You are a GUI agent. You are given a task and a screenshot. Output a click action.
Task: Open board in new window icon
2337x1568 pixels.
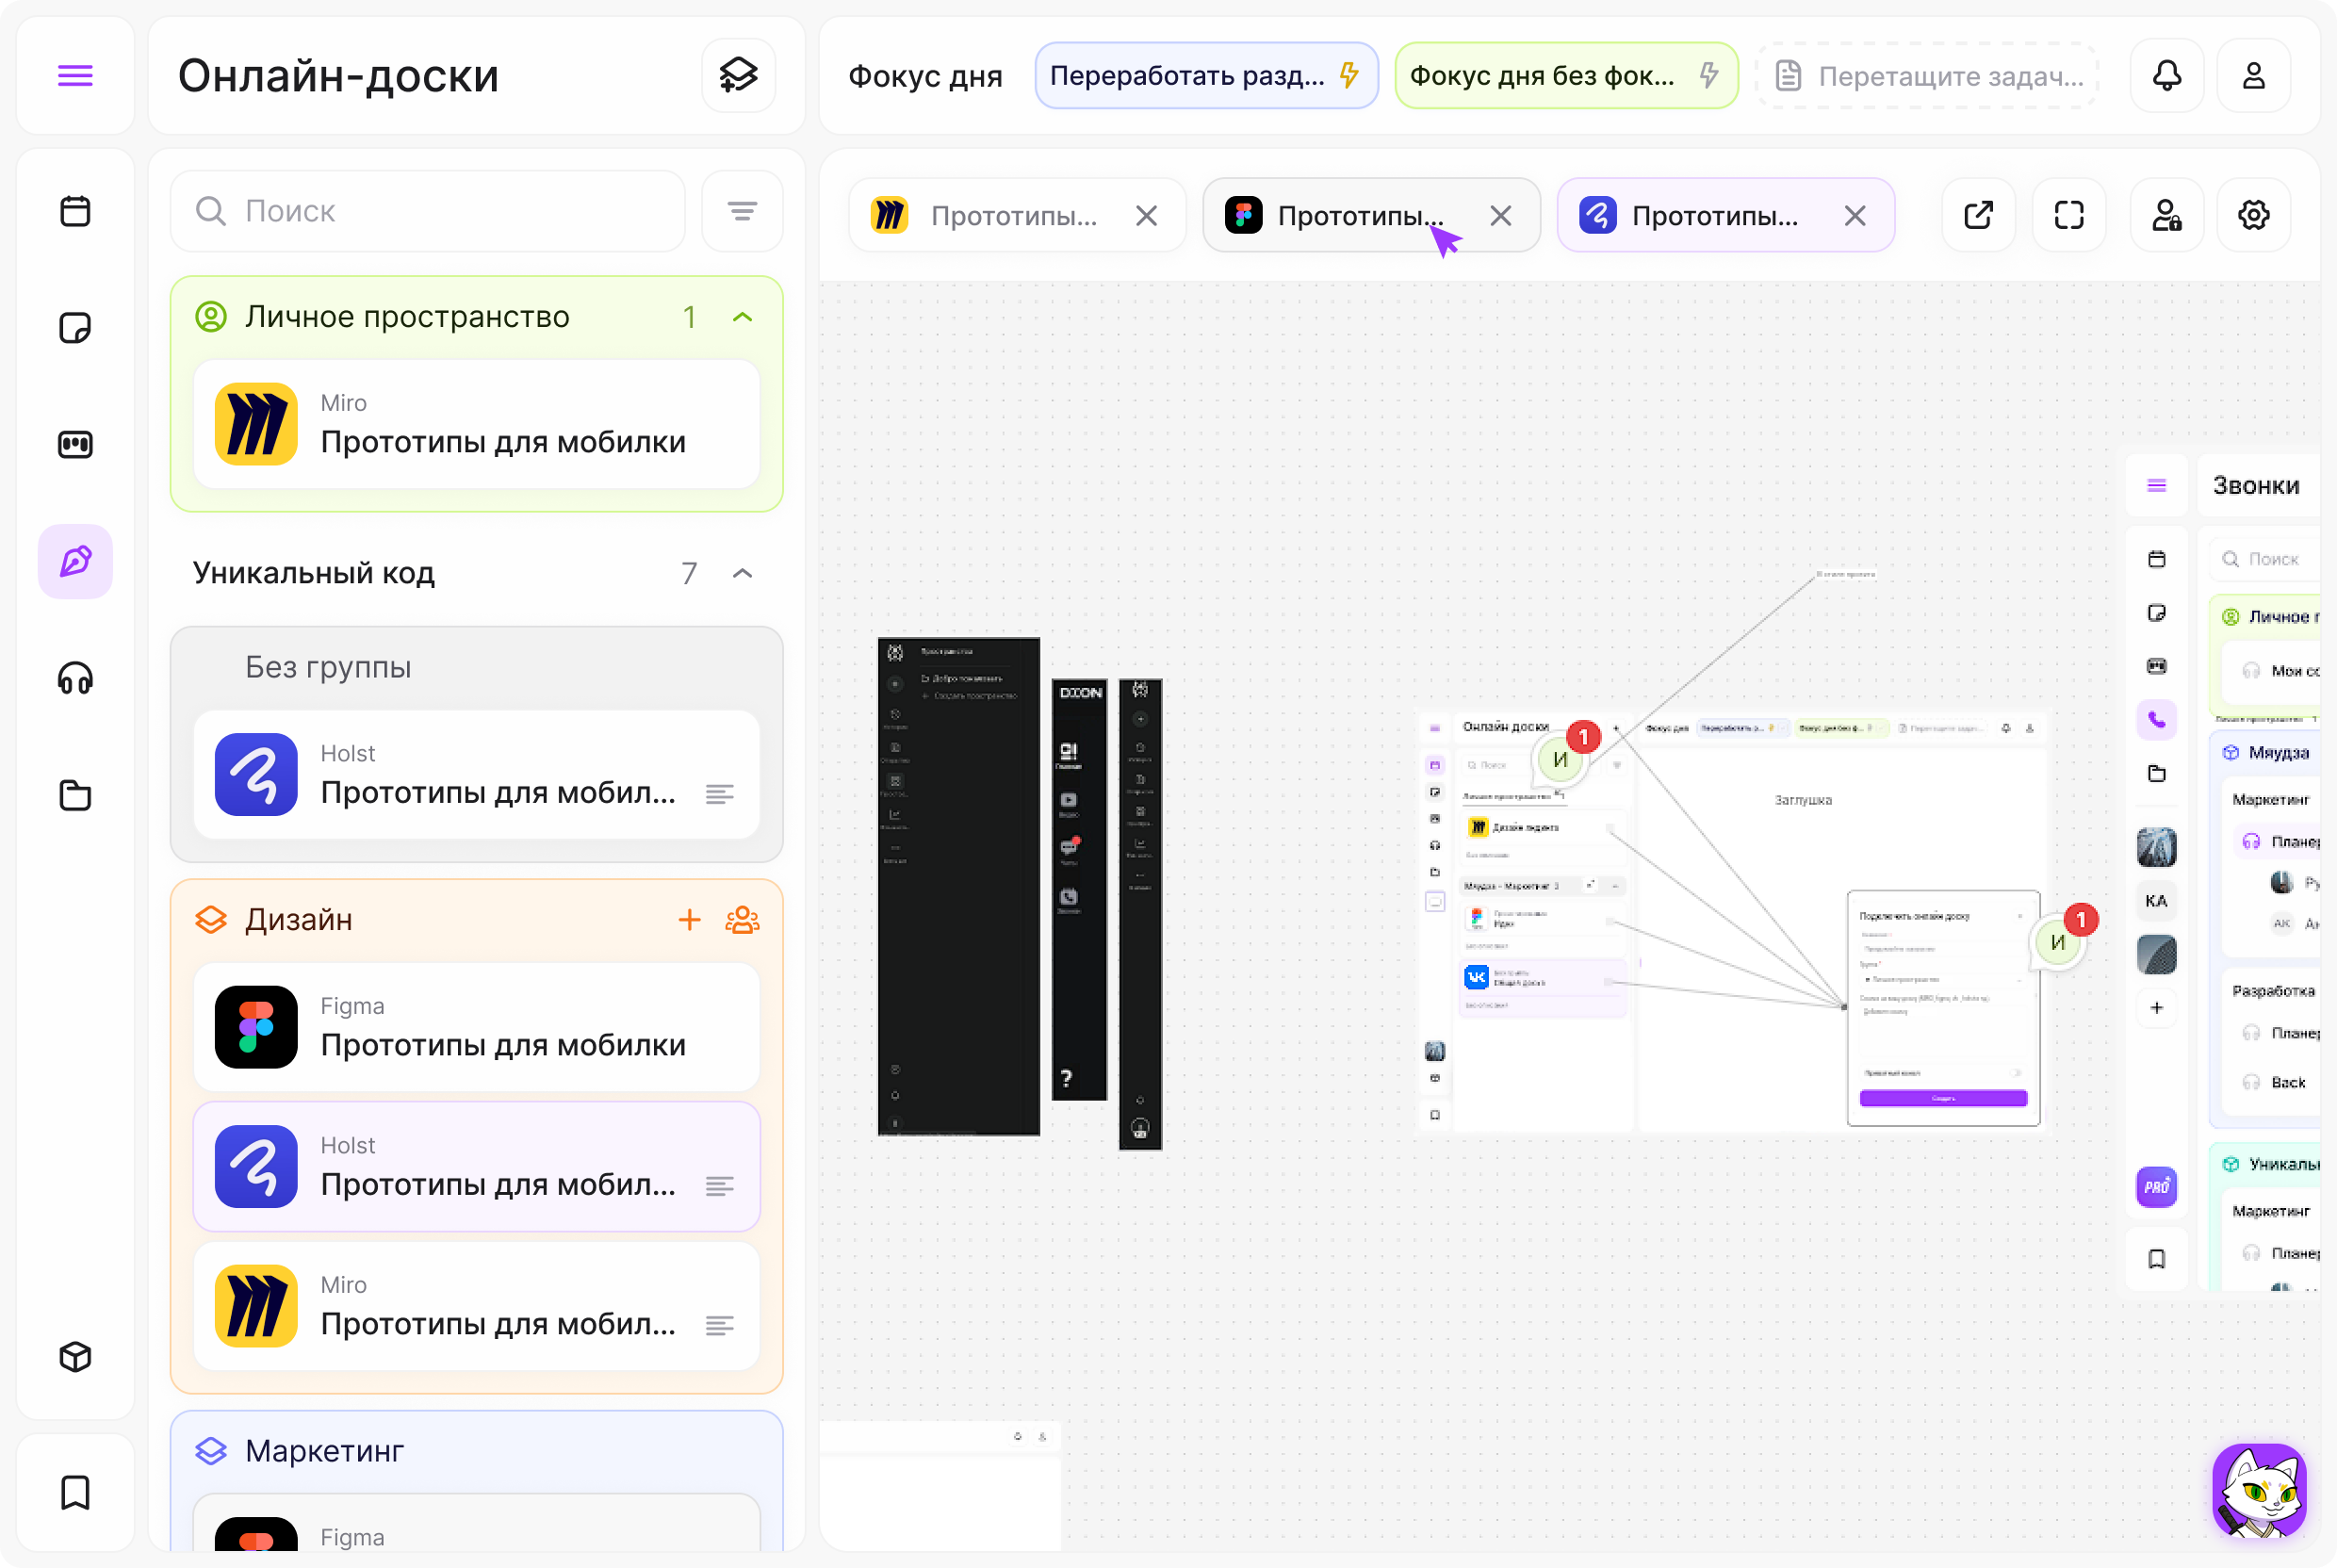tap(1978, 215)
